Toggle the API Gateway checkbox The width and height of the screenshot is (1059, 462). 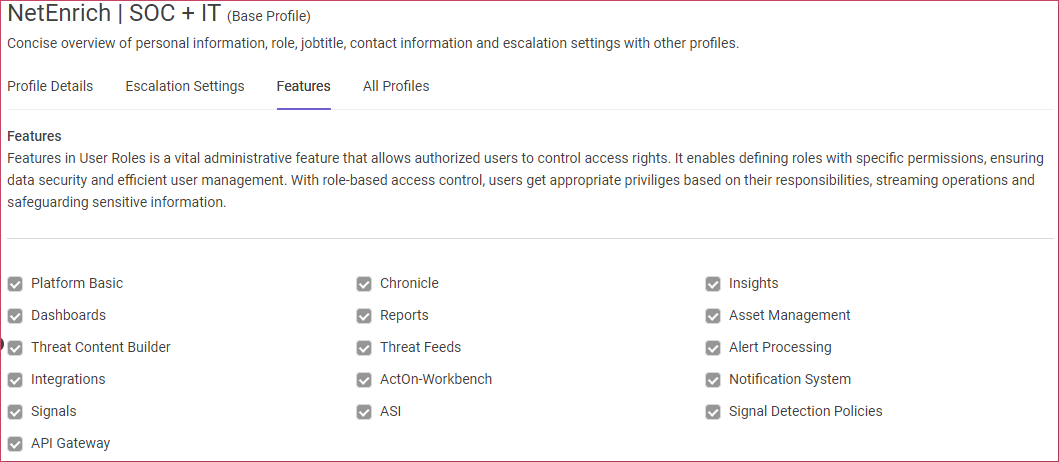click(x=16, y=444)
